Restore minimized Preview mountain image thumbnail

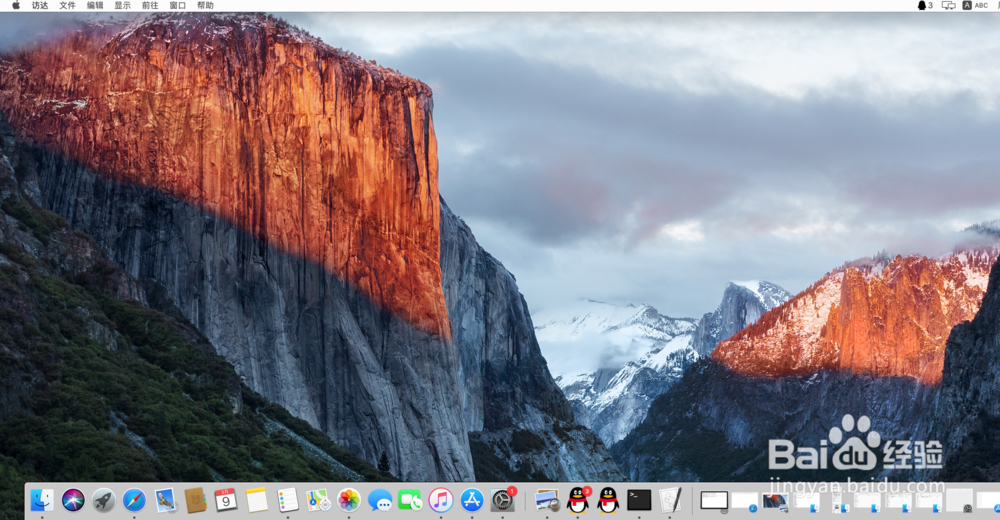[x=775, y=501]
